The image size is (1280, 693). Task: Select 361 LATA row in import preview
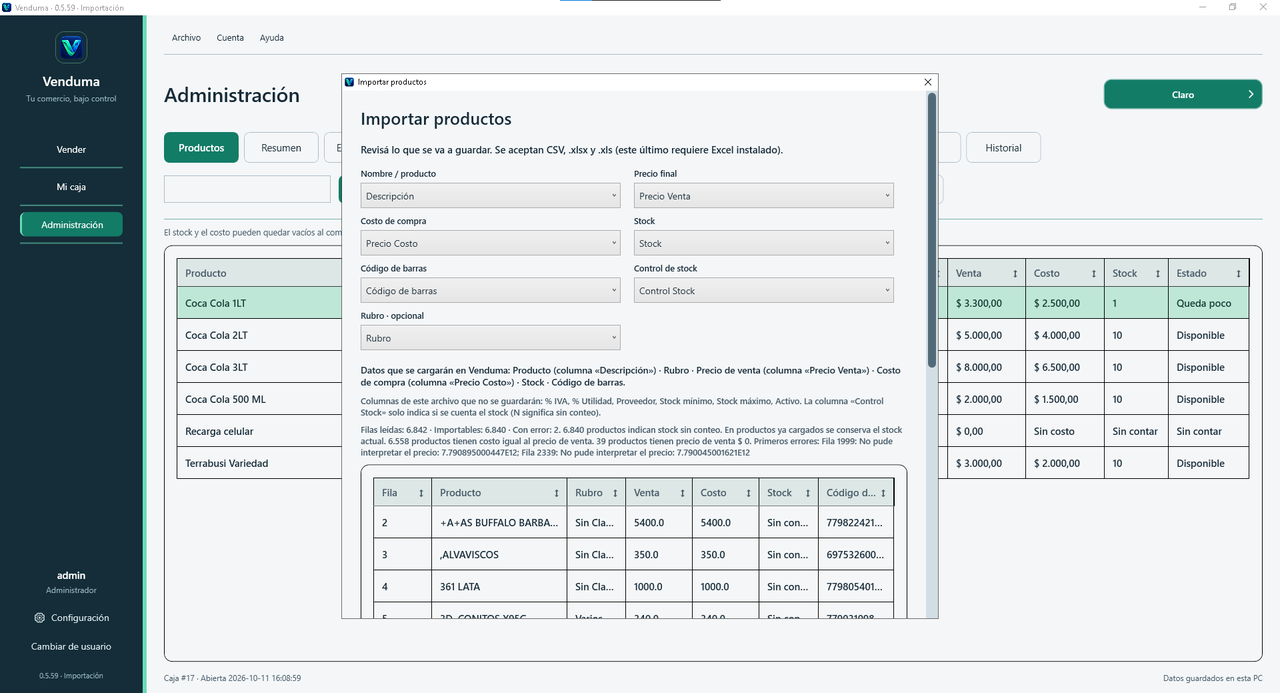634,587
